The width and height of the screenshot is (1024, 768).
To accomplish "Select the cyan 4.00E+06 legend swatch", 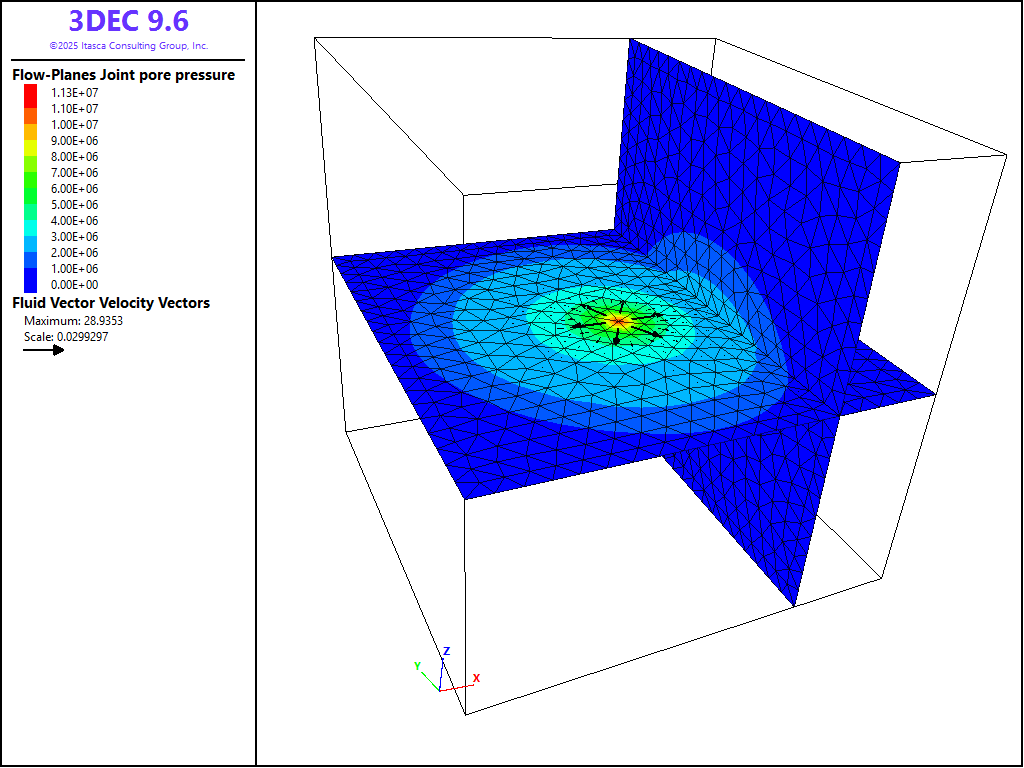I will coord(31,221).
